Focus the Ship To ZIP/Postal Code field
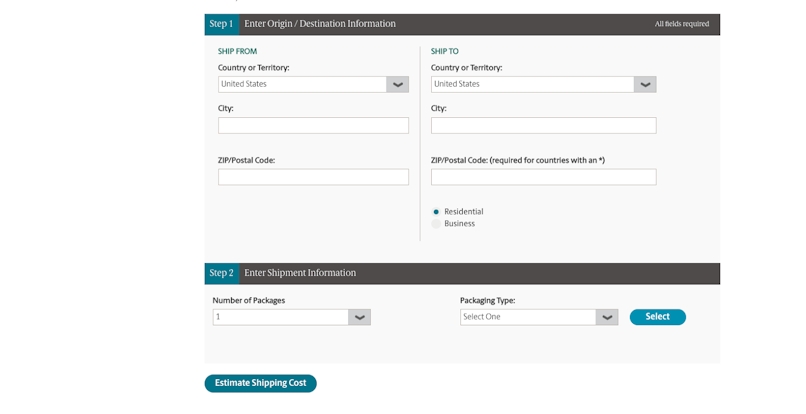 543,177
